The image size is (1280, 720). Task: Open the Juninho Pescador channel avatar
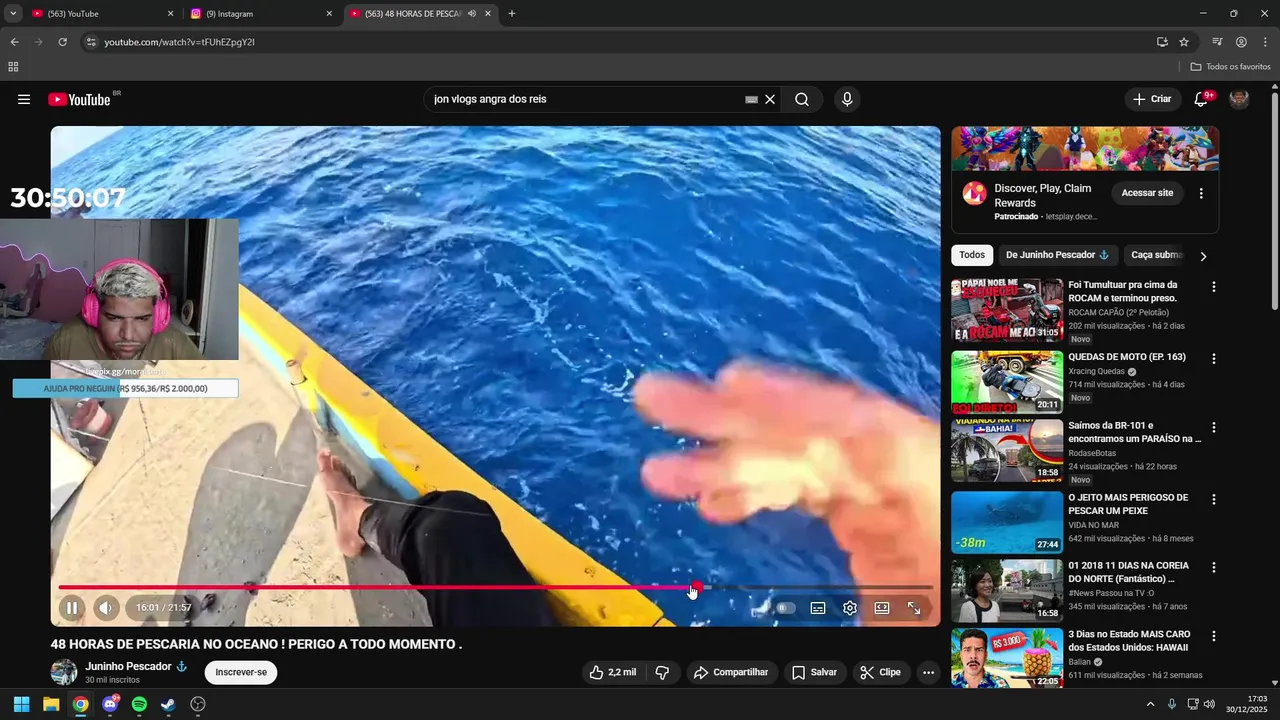(64, 672)
